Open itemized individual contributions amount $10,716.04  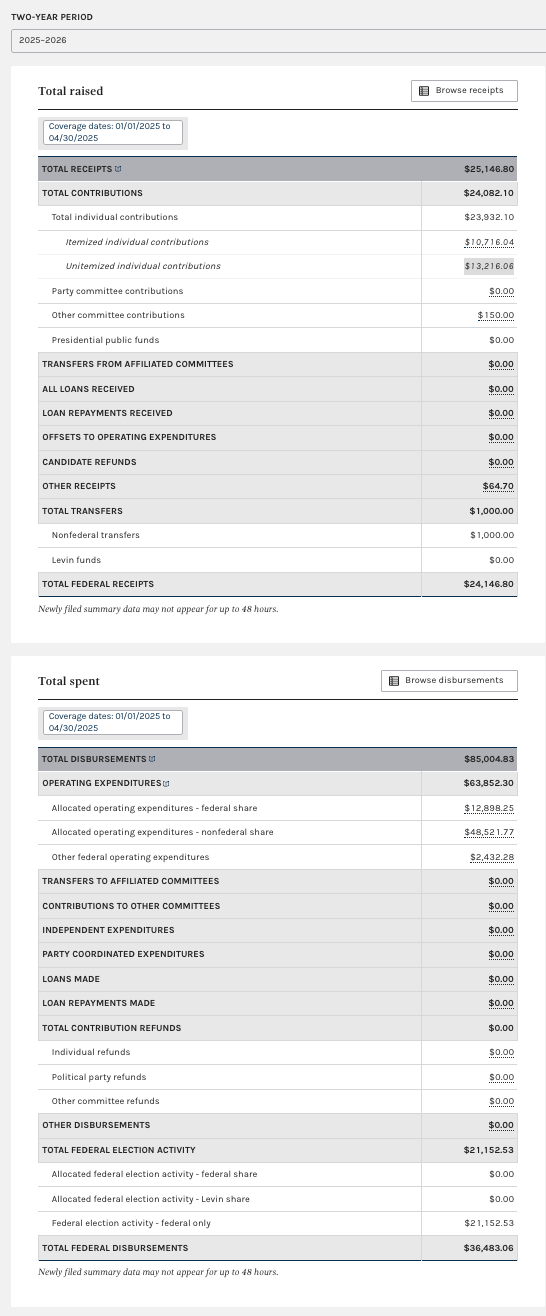(490, 242)
